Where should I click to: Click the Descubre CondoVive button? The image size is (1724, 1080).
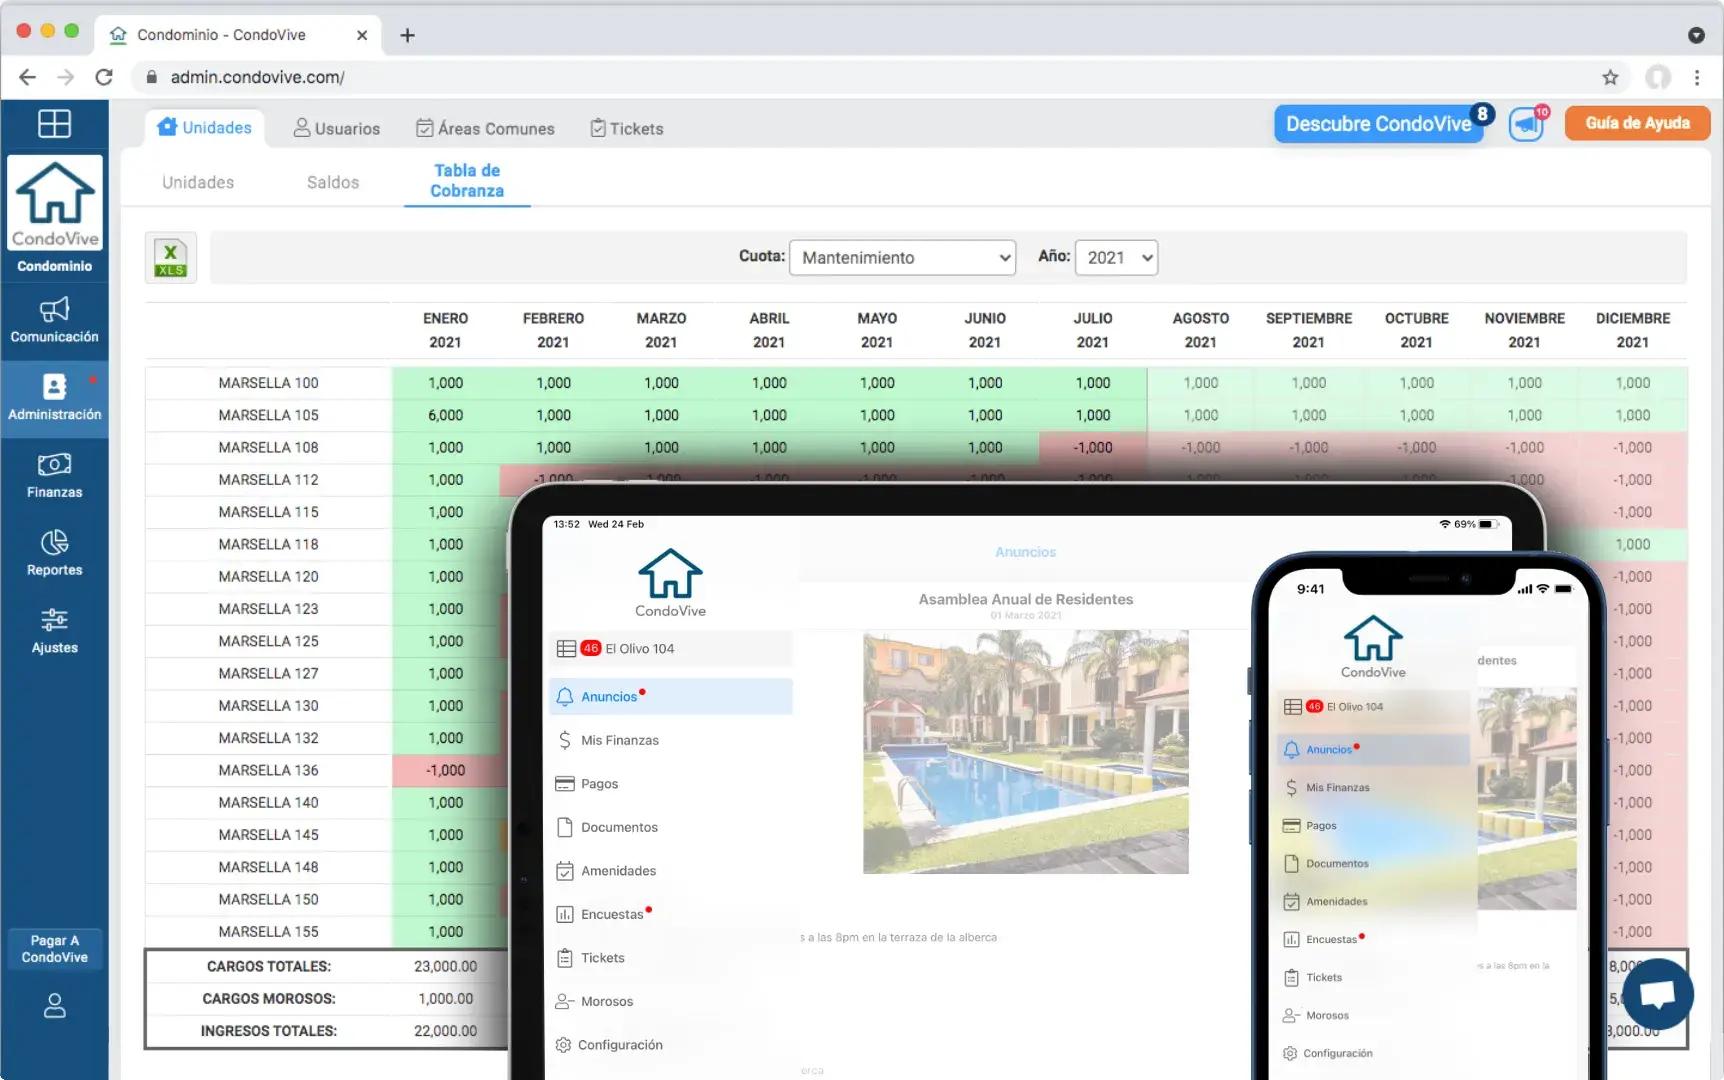(1379, 124)
